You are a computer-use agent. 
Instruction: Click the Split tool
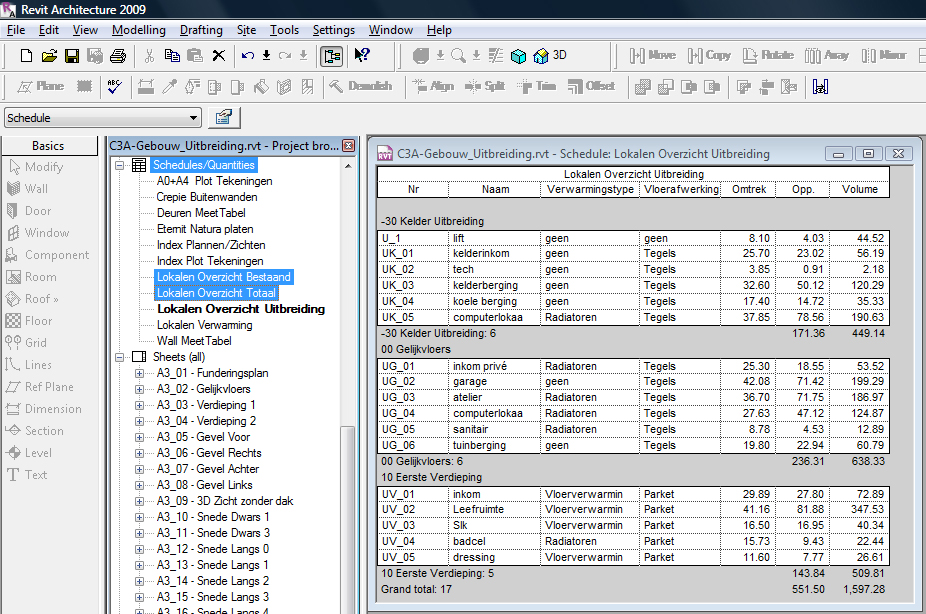click(485, 87)
